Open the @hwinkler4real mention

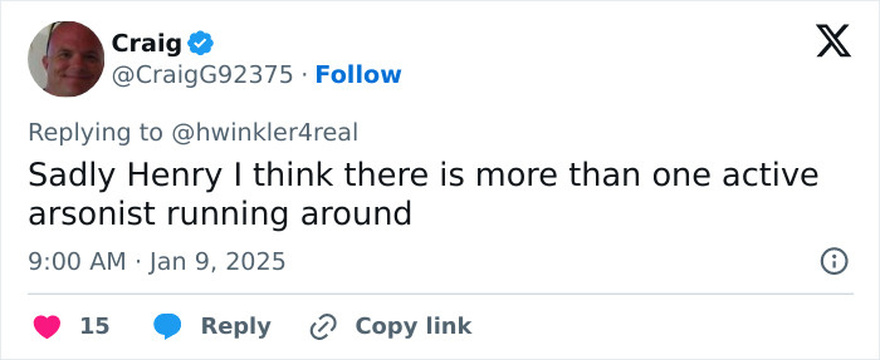point(264,133)
